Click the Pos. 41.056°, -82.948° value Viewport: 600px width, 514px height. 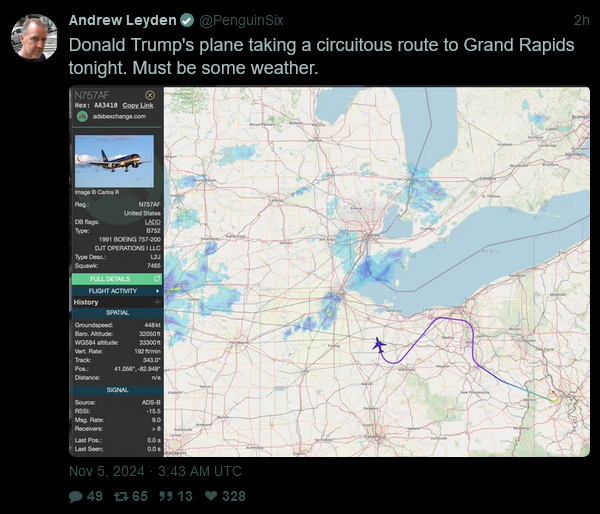pyautogui.click(x=137, y=369)
